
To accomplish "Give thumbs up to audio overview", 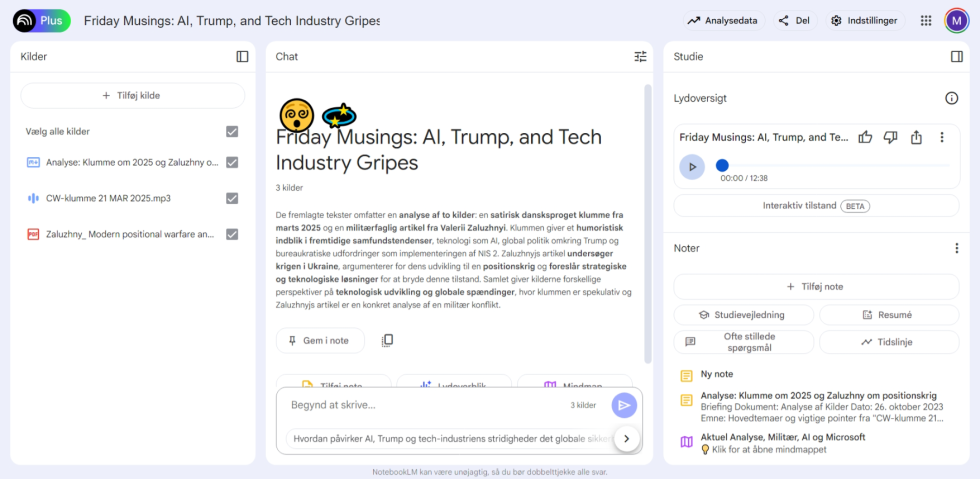I will tap(865, 137).
